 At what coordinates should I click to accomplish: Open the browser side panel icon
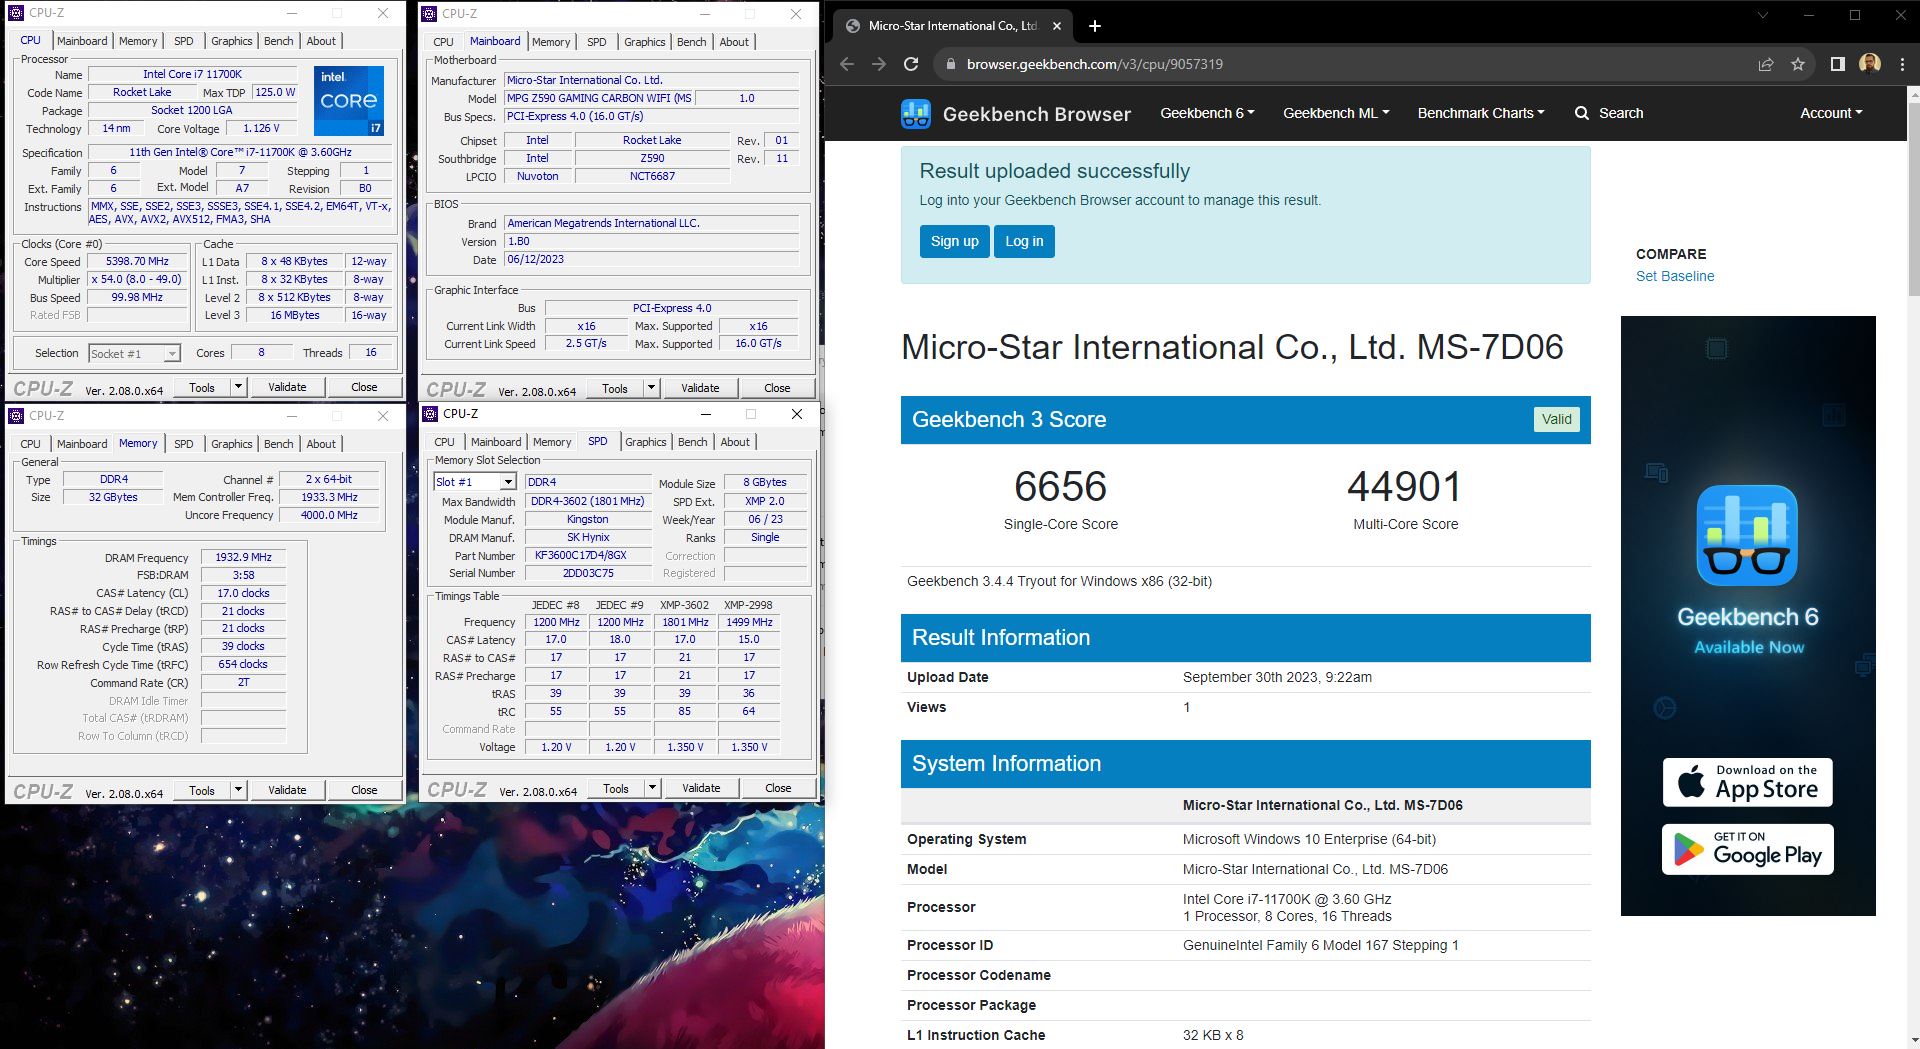1837,64
